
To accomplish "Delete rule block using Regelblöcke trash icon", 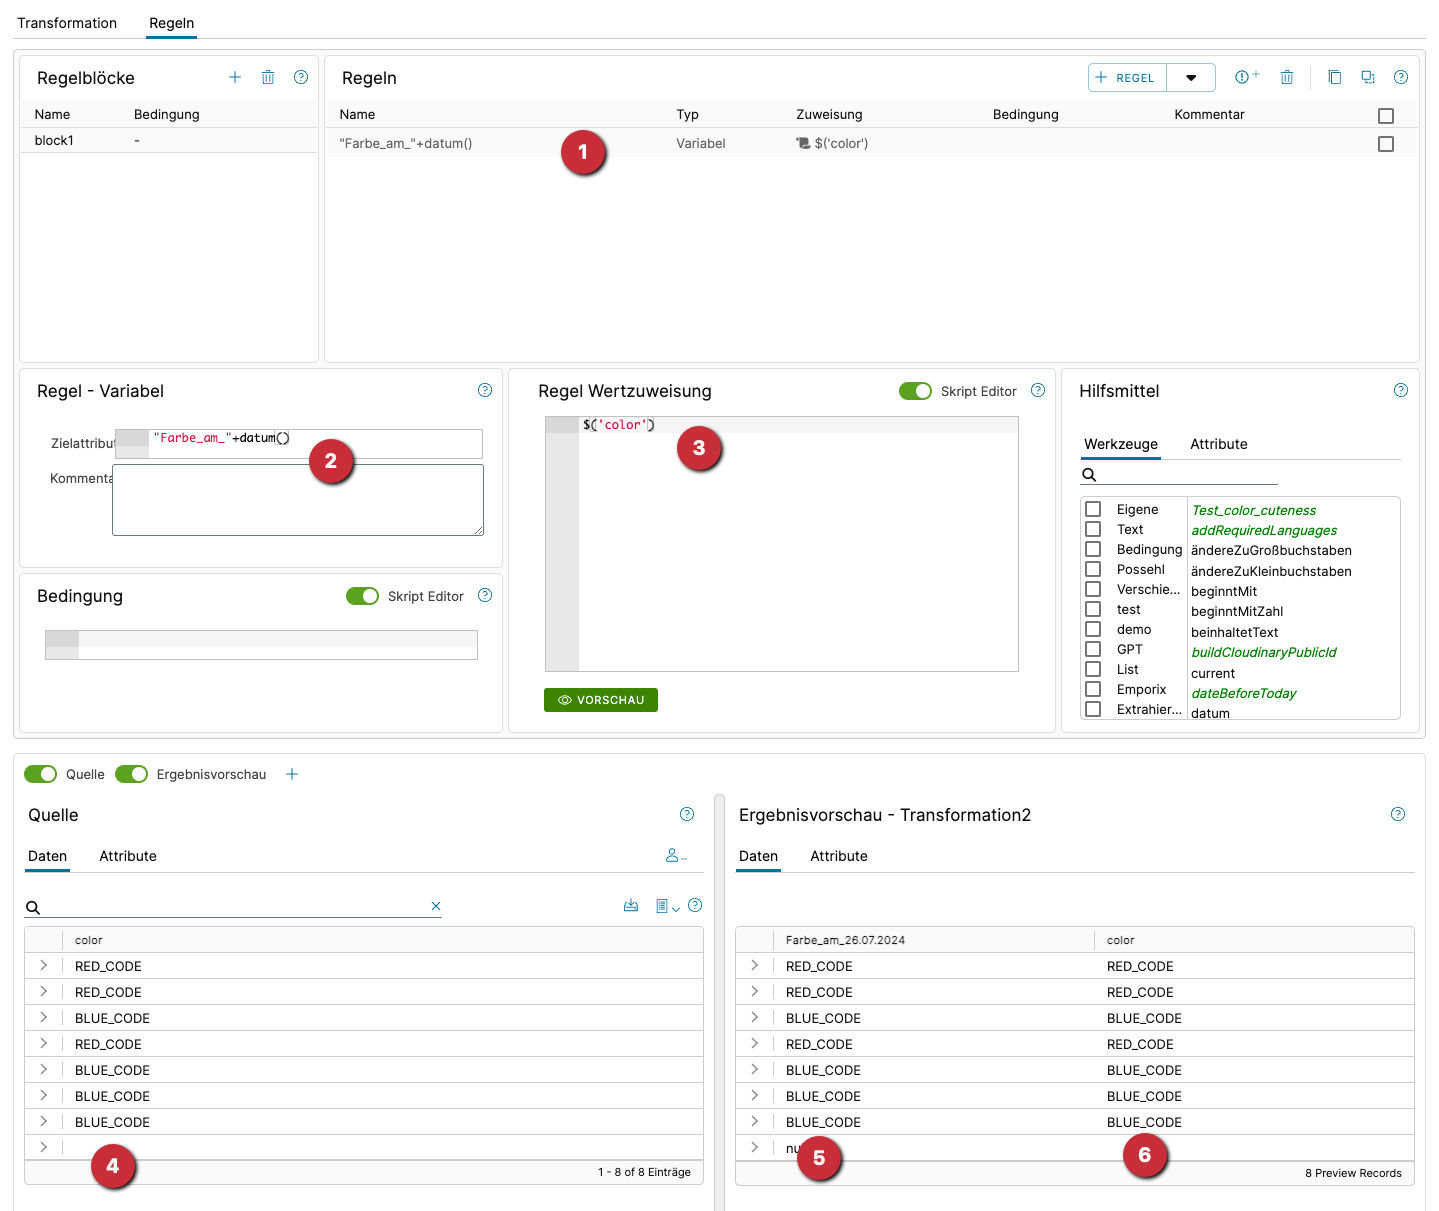I will [268, 77].
